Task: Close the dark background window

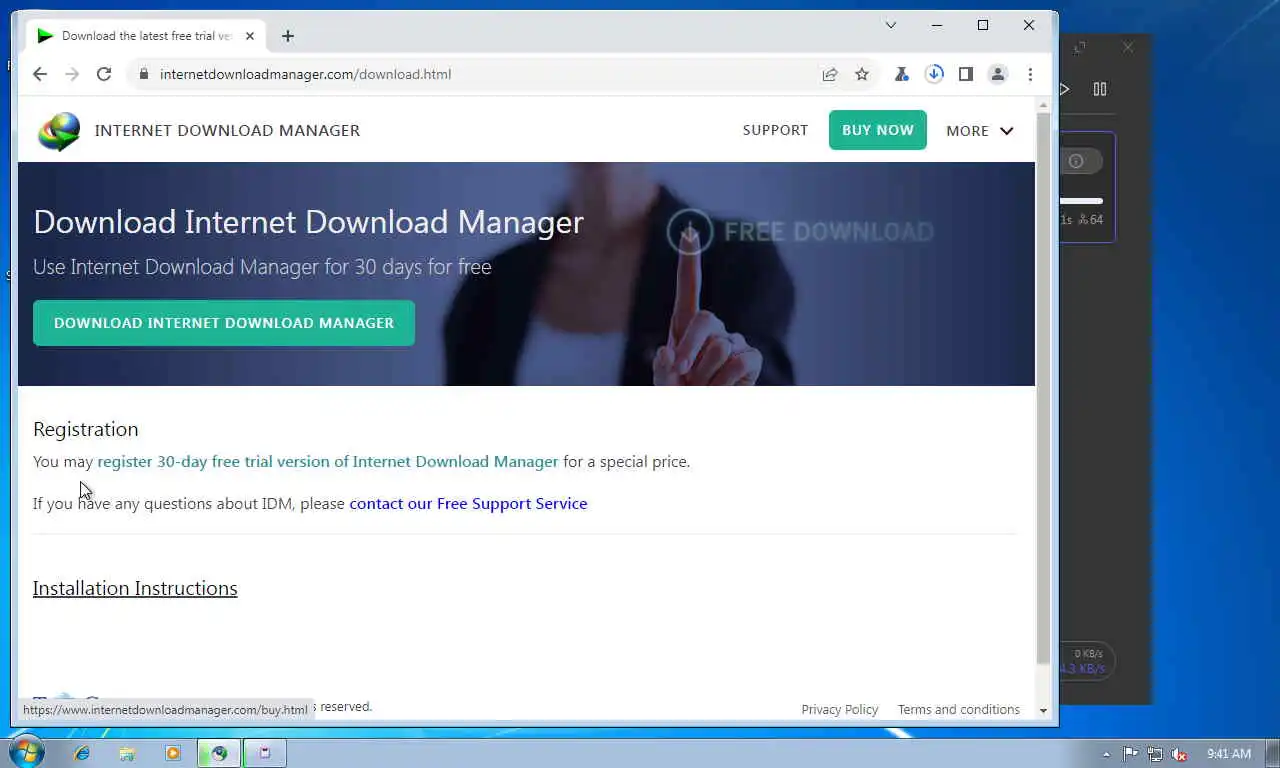Action: [1128, 47]
